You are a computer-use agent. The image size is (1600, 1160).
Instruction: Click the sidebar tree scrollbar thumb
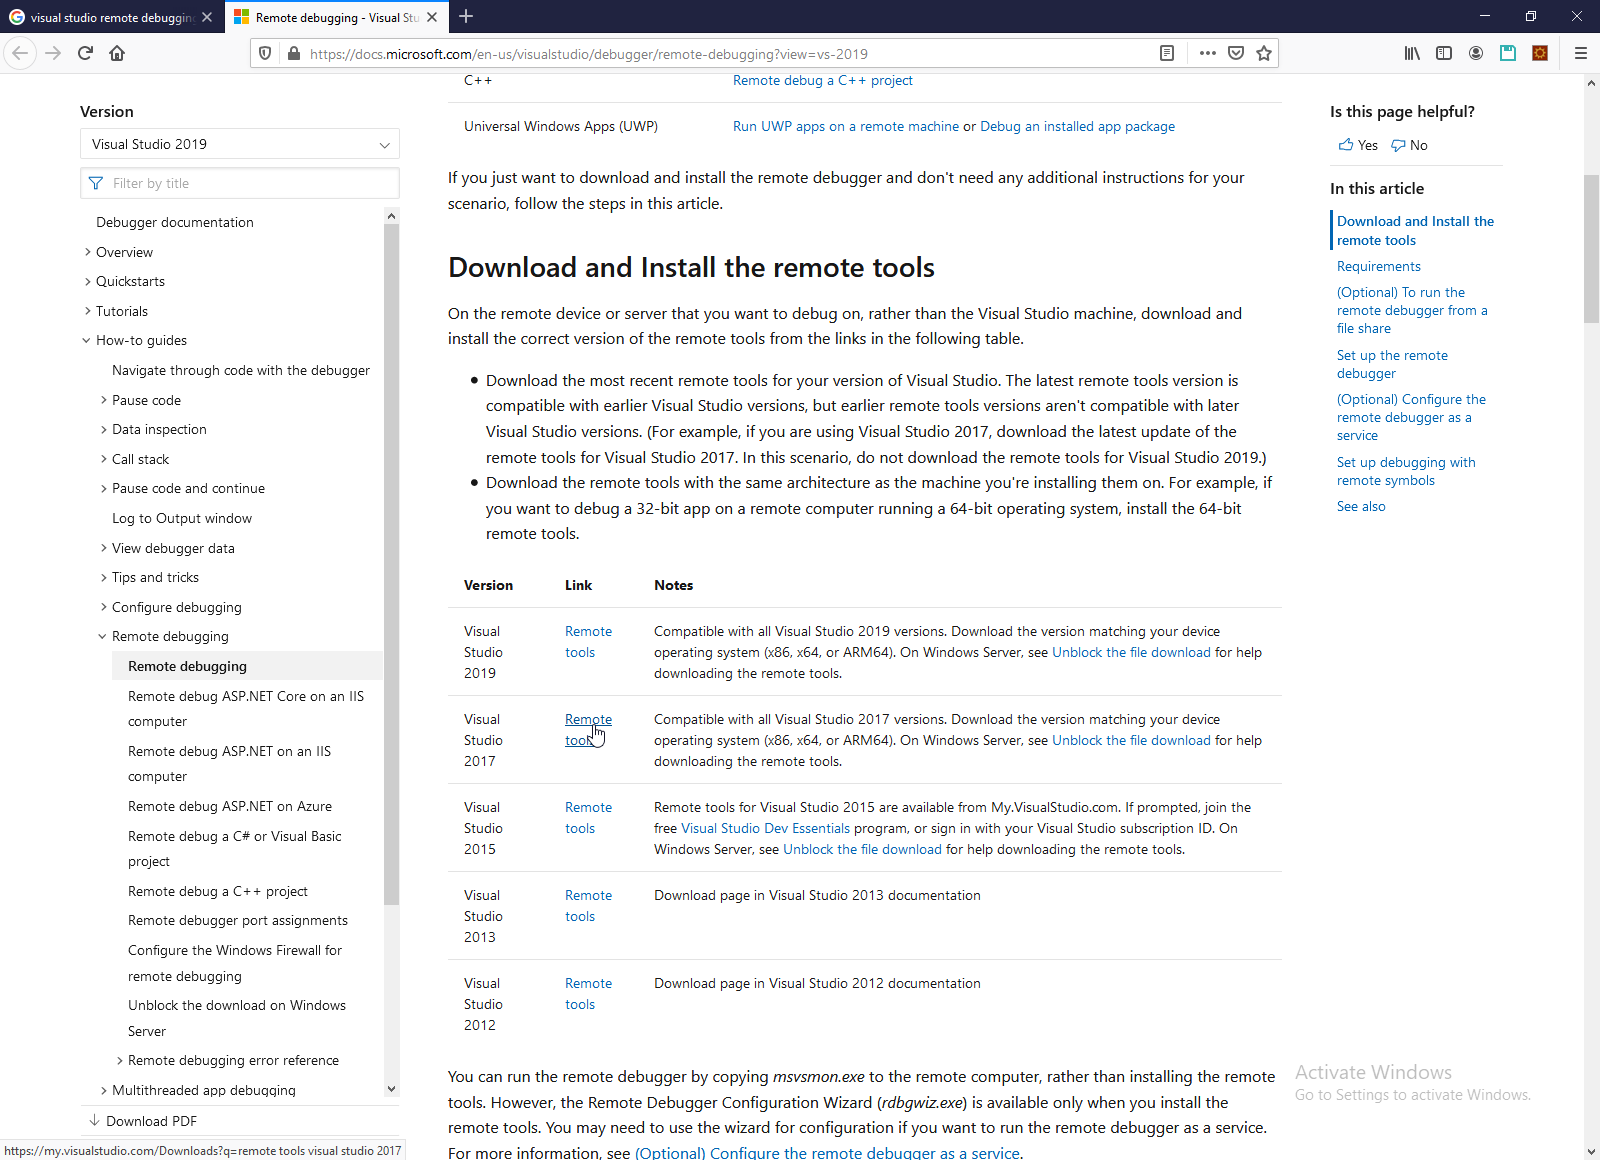coord(391,564)
